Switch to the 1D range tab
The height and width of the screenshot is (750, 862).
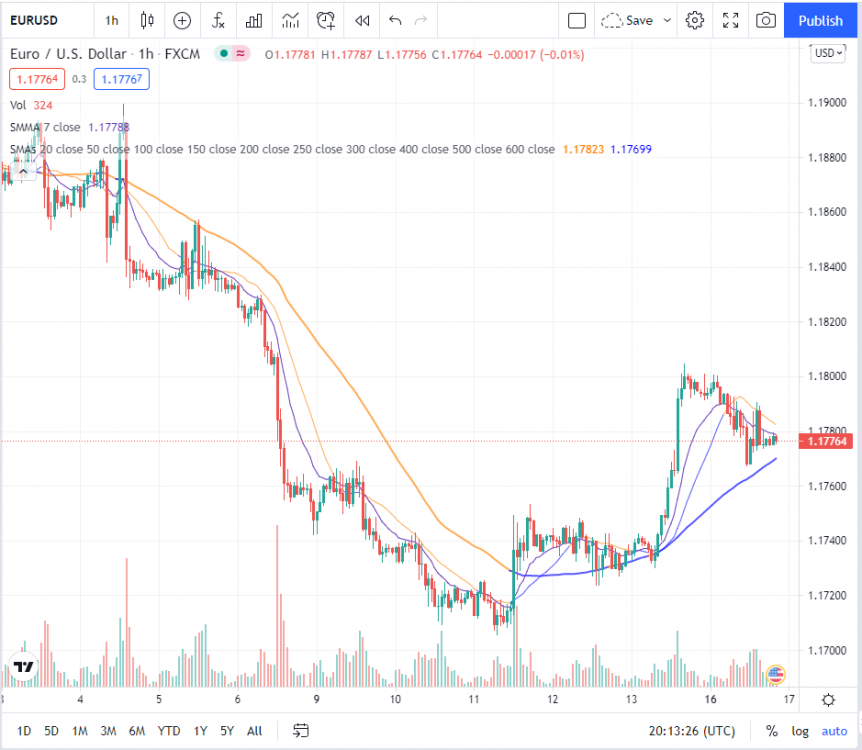pyautogui.click(x=22, y=731)
